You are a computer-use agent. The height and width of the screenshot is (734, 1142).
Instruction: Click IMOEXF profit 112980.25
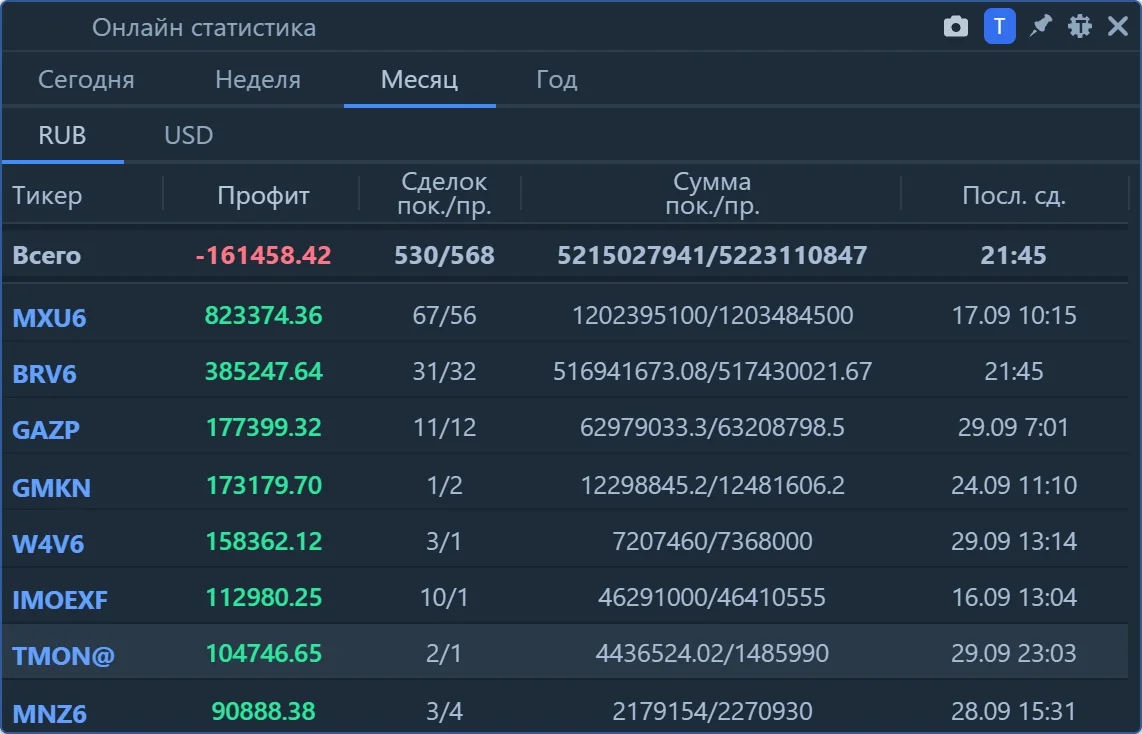[264, 598]
